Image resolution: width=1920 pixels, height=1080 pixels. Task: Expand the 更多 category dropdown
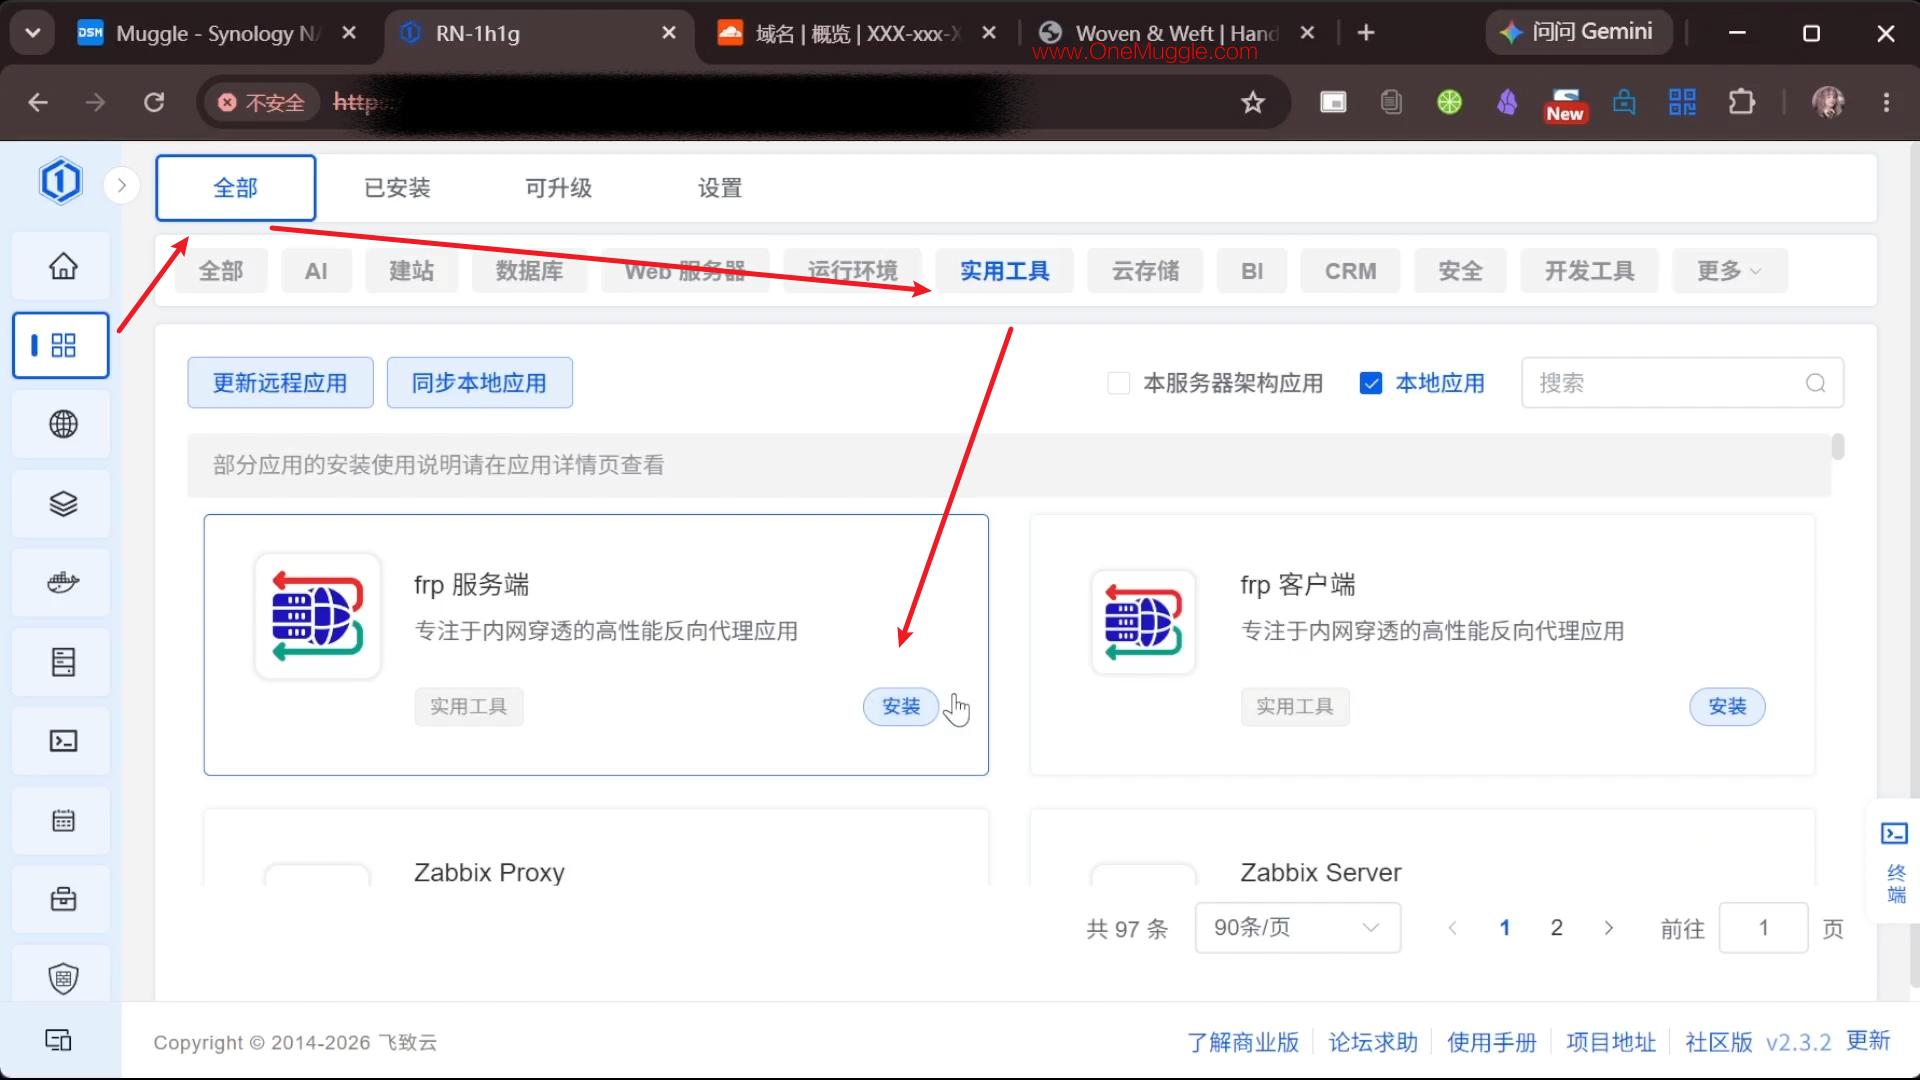pyautogui.click(x=1729, y=271)
